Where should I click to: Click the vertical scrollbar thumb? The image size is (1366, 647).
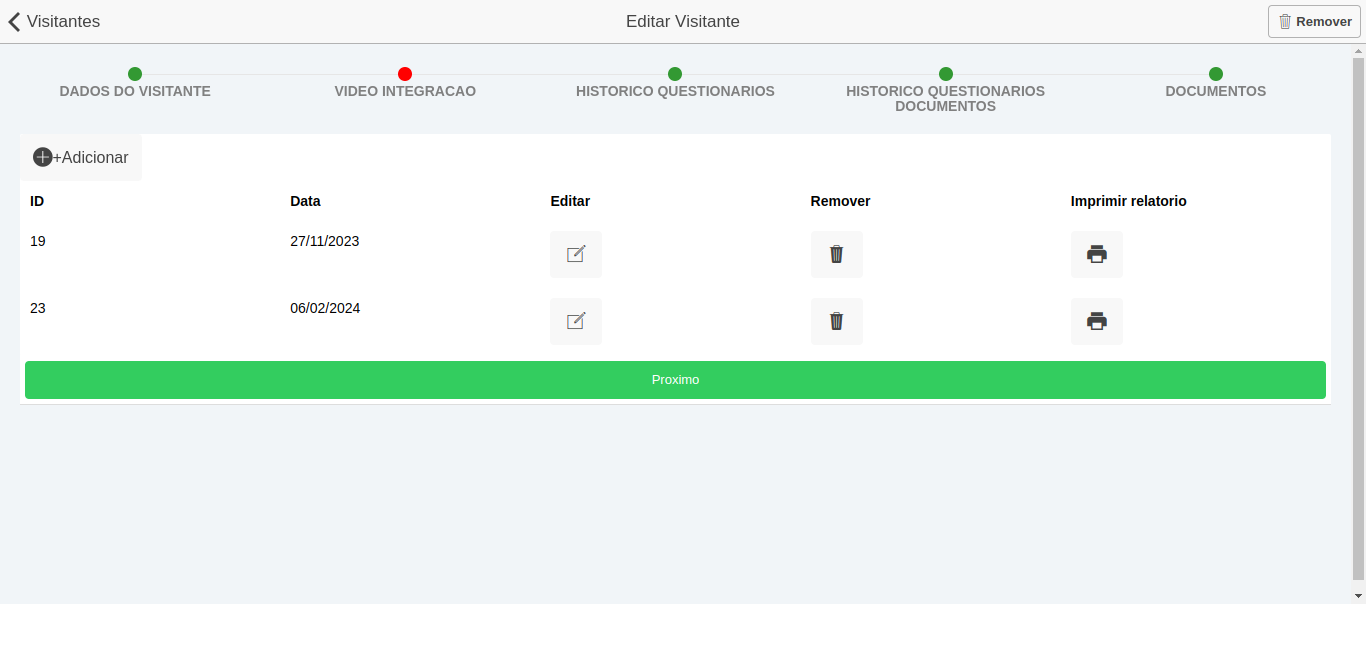[1358, 320]
